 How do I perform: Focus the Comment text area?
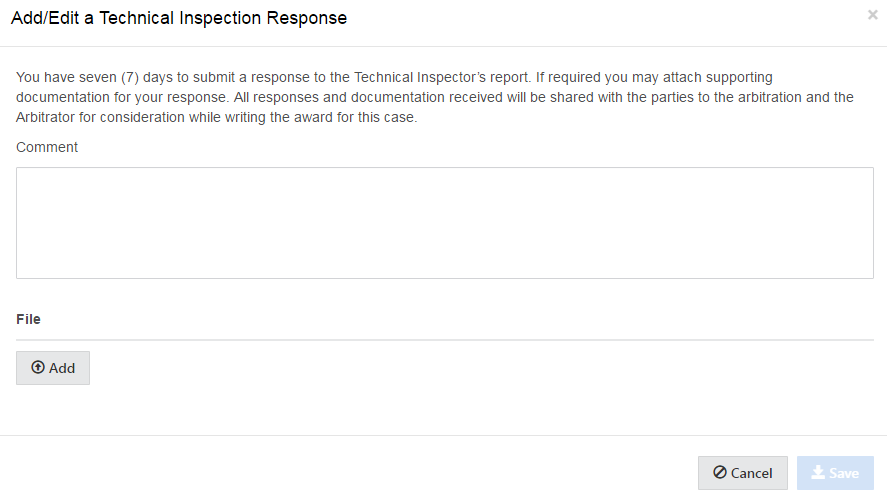(x=444, y=222)
